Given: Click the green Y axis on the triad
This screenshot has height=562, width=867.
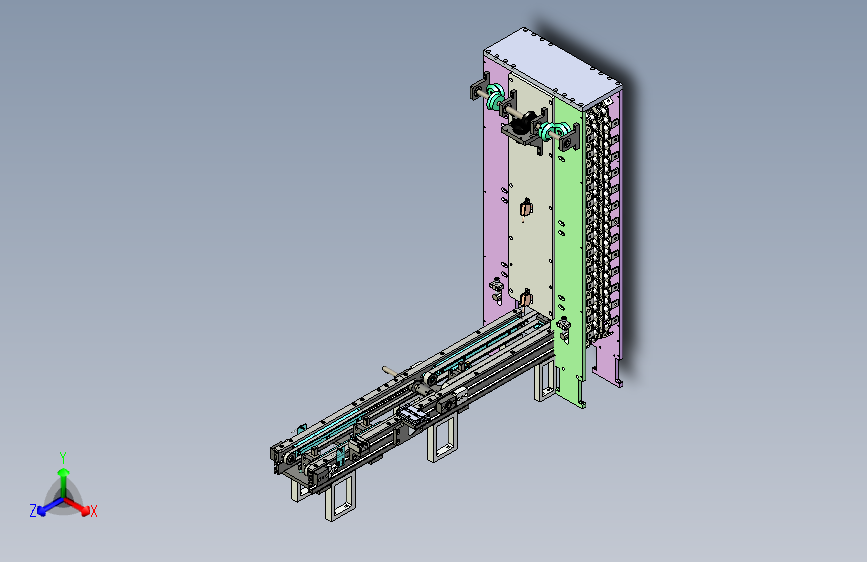Looking at the screenshot, I should (x=64, y=481).
